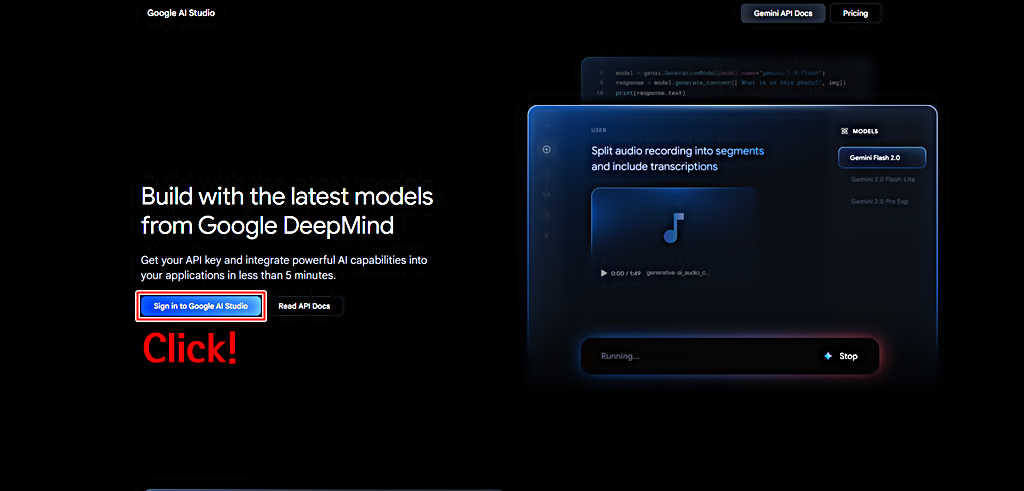
Task: Click the 0:00 / 1:49 audio time text
Action: coord(626,274)
